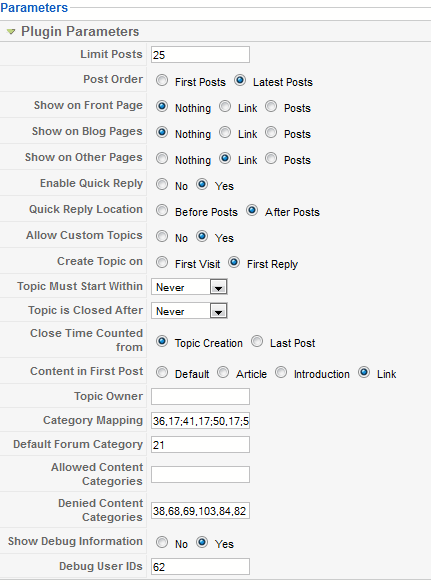Select First Posts for Post Order

click(x=162, y=81)
